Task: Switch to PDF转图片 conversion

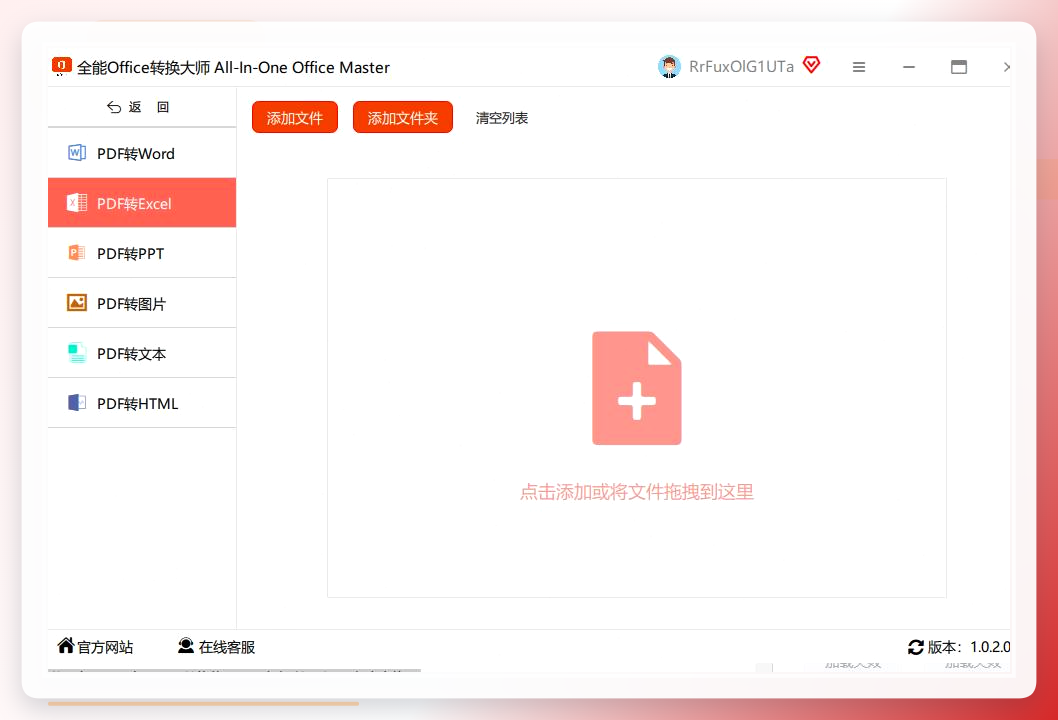Action: [142, 303]
